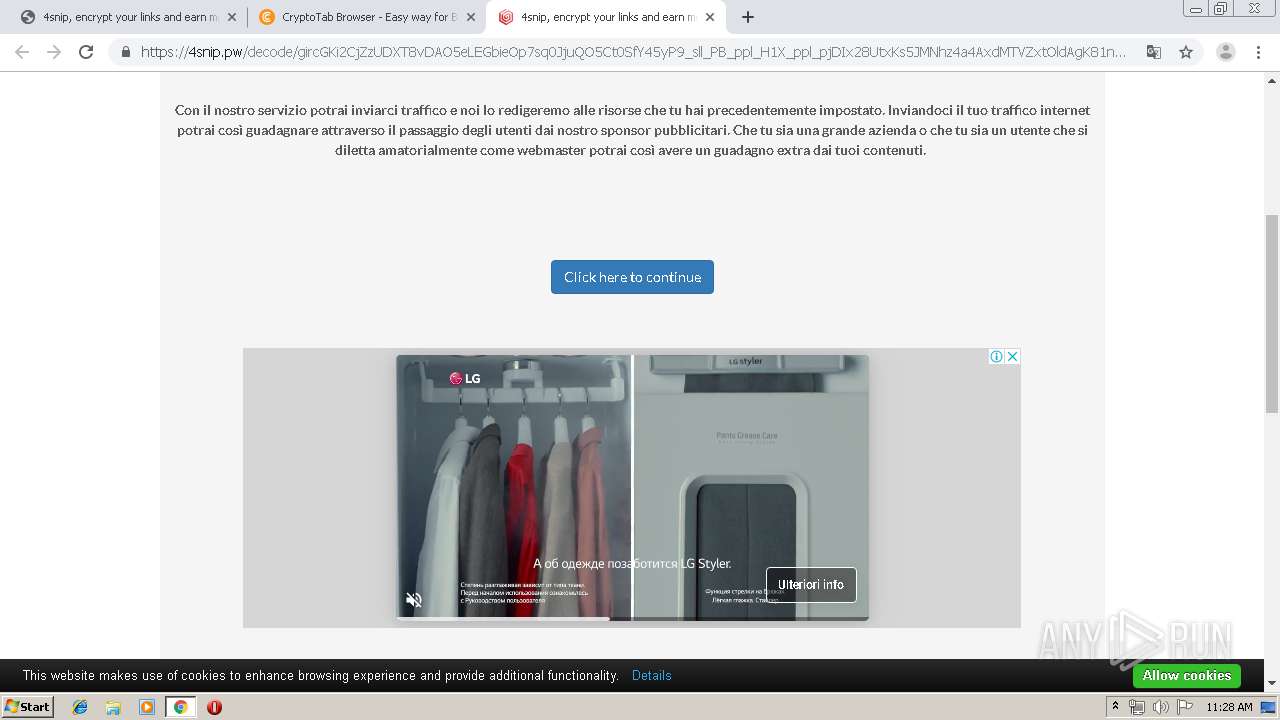Launch Internet Explorer from taskbar
Viewport: 1280px width, 720px height.
80,707
